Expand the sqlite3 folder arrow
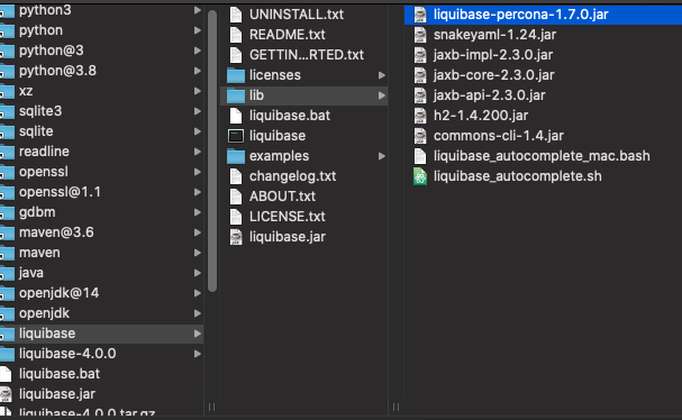Viewport: 682px width, 420px height. click(x=197, y=111)
